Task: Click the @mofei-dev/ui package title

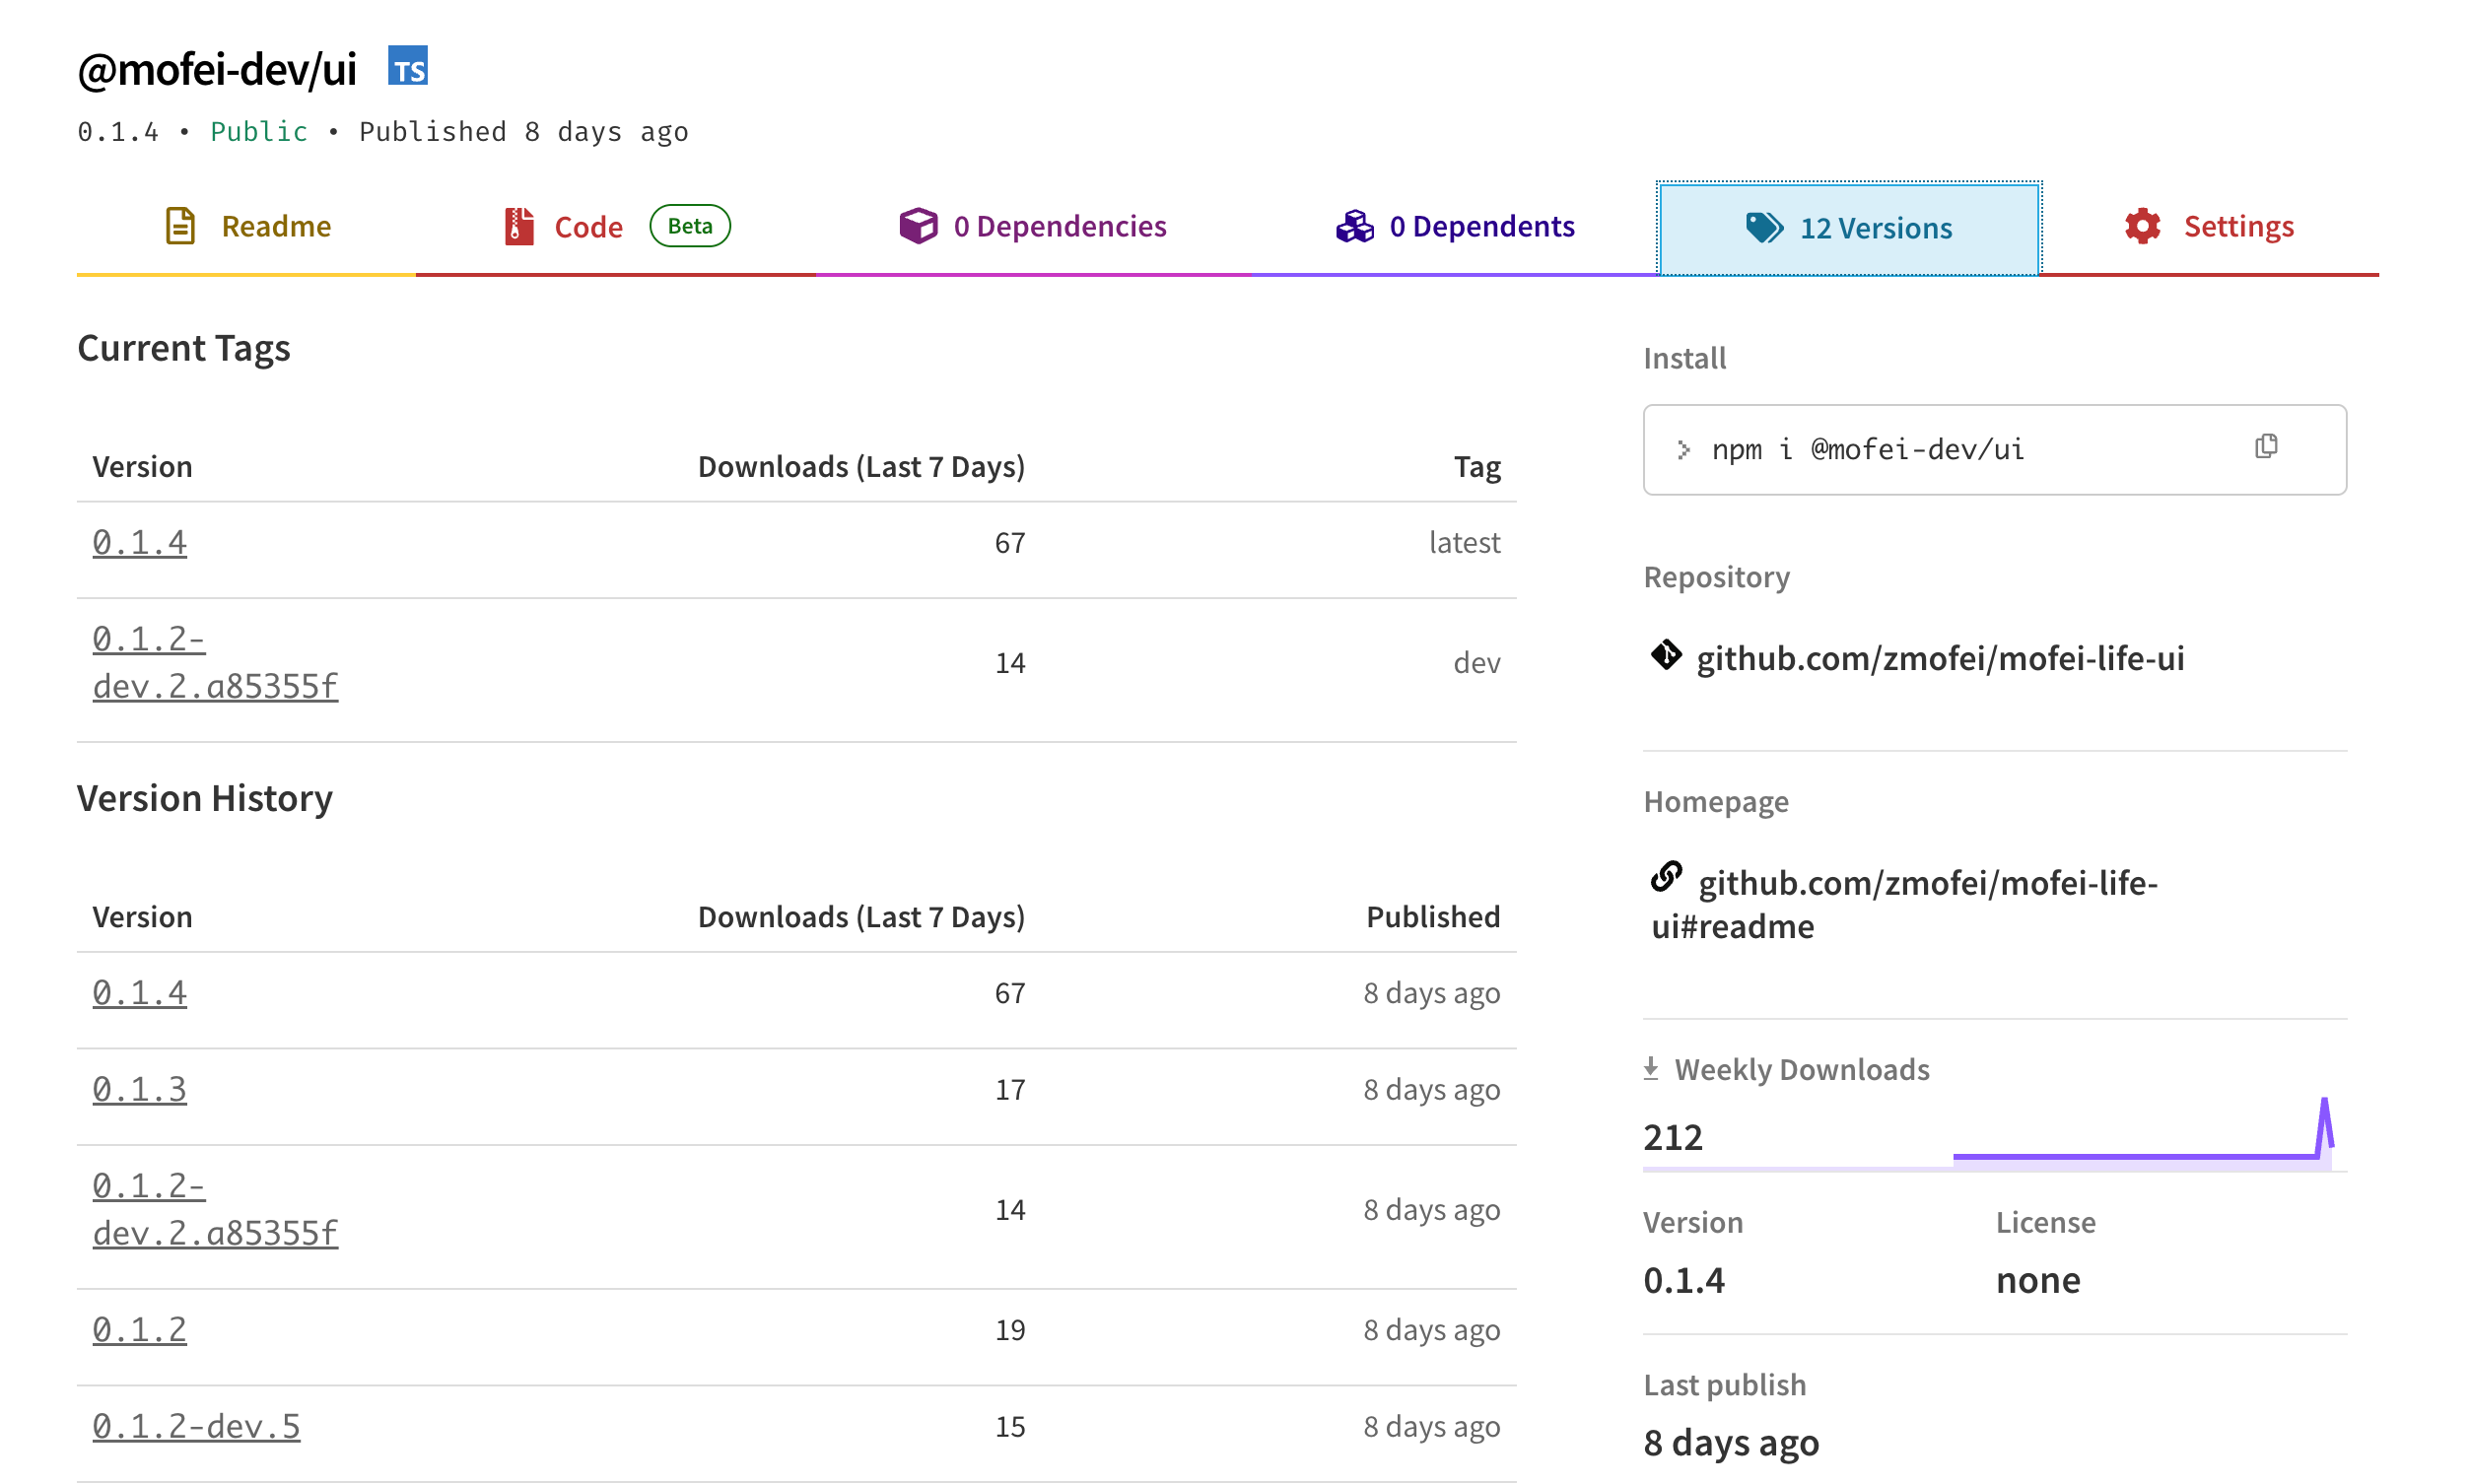Action: 217,69
